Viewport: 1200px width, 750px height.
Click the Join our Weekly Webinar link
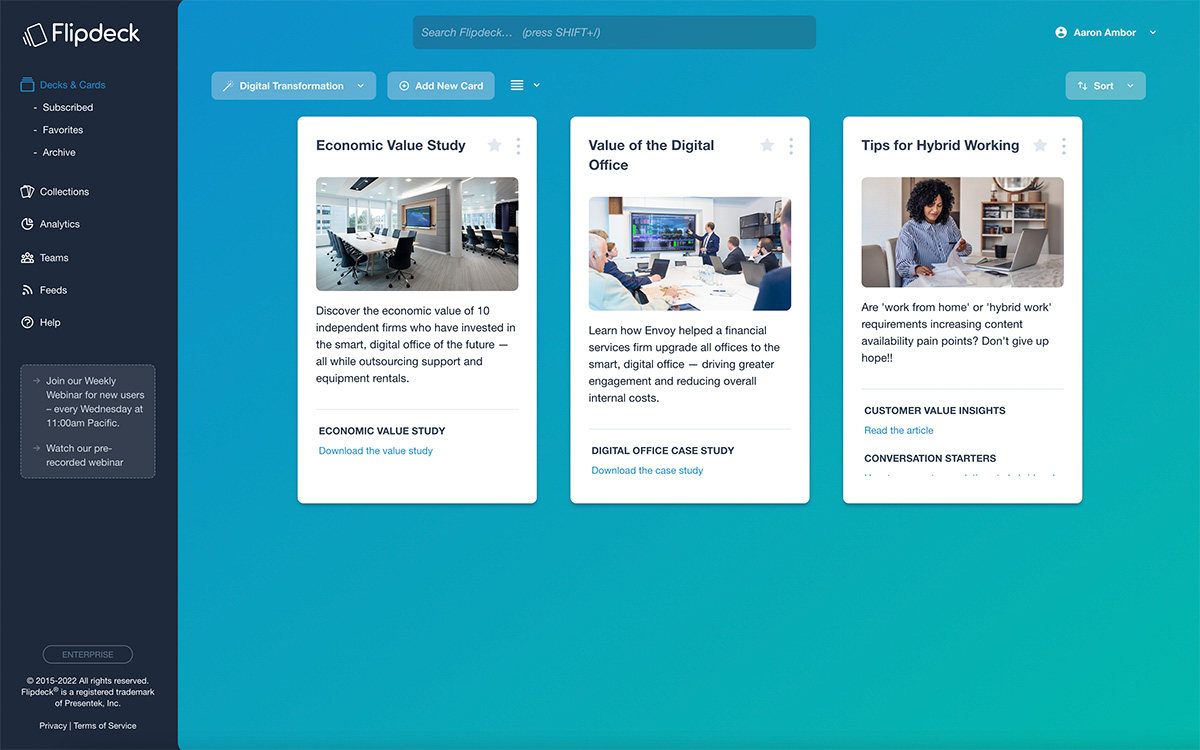pos(95,401)
